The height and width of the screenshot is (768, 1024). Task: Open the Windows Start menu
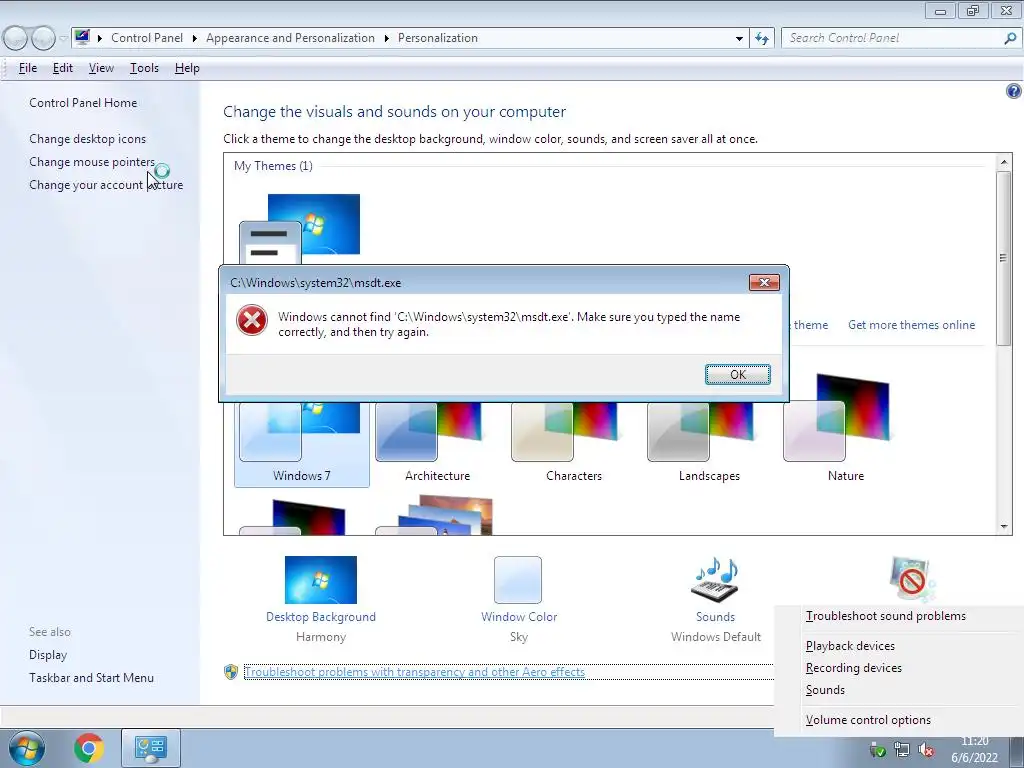(27, 748)
